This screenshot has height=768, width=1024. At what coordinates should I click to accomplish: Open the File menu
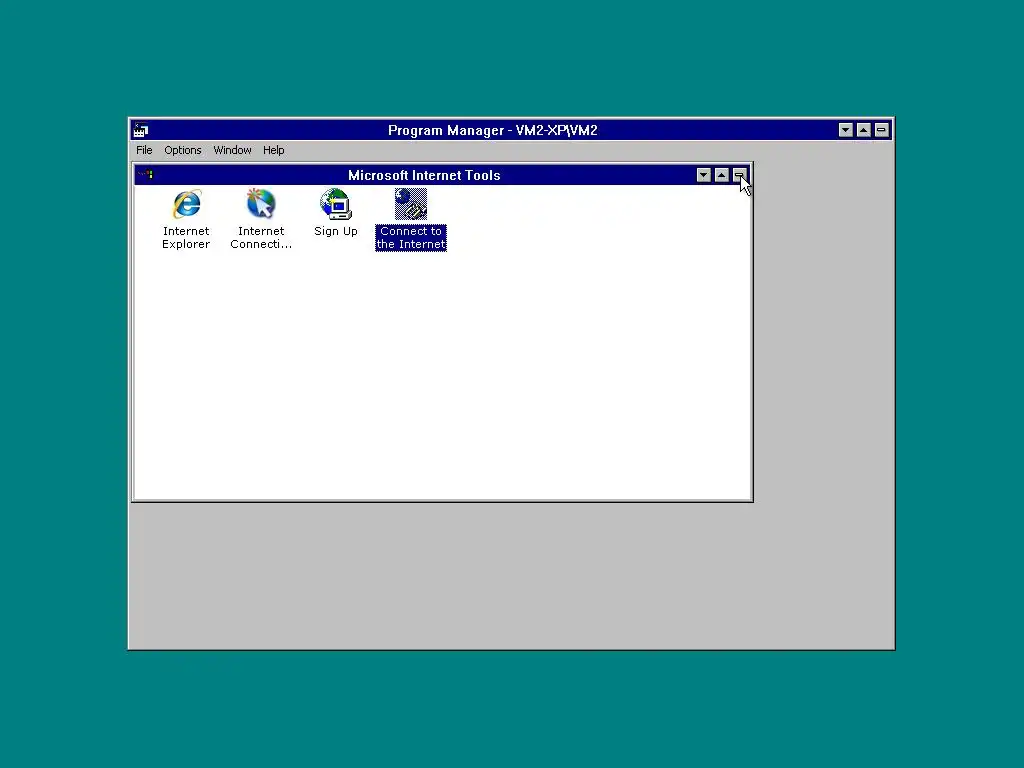(144, 150)
